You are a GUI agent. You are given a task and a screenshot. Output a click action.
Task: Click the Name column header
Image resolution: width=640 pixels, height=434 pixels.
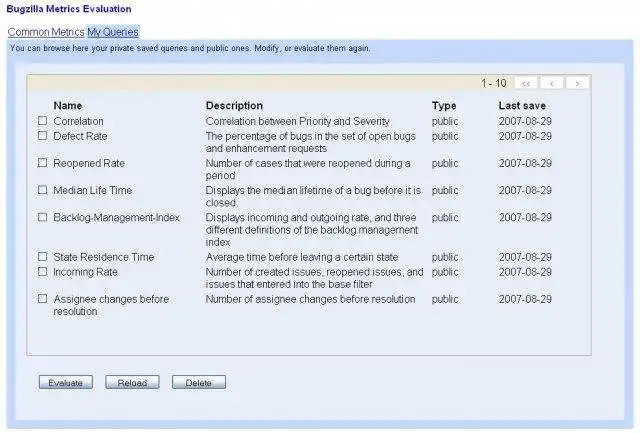pos(67,105)
